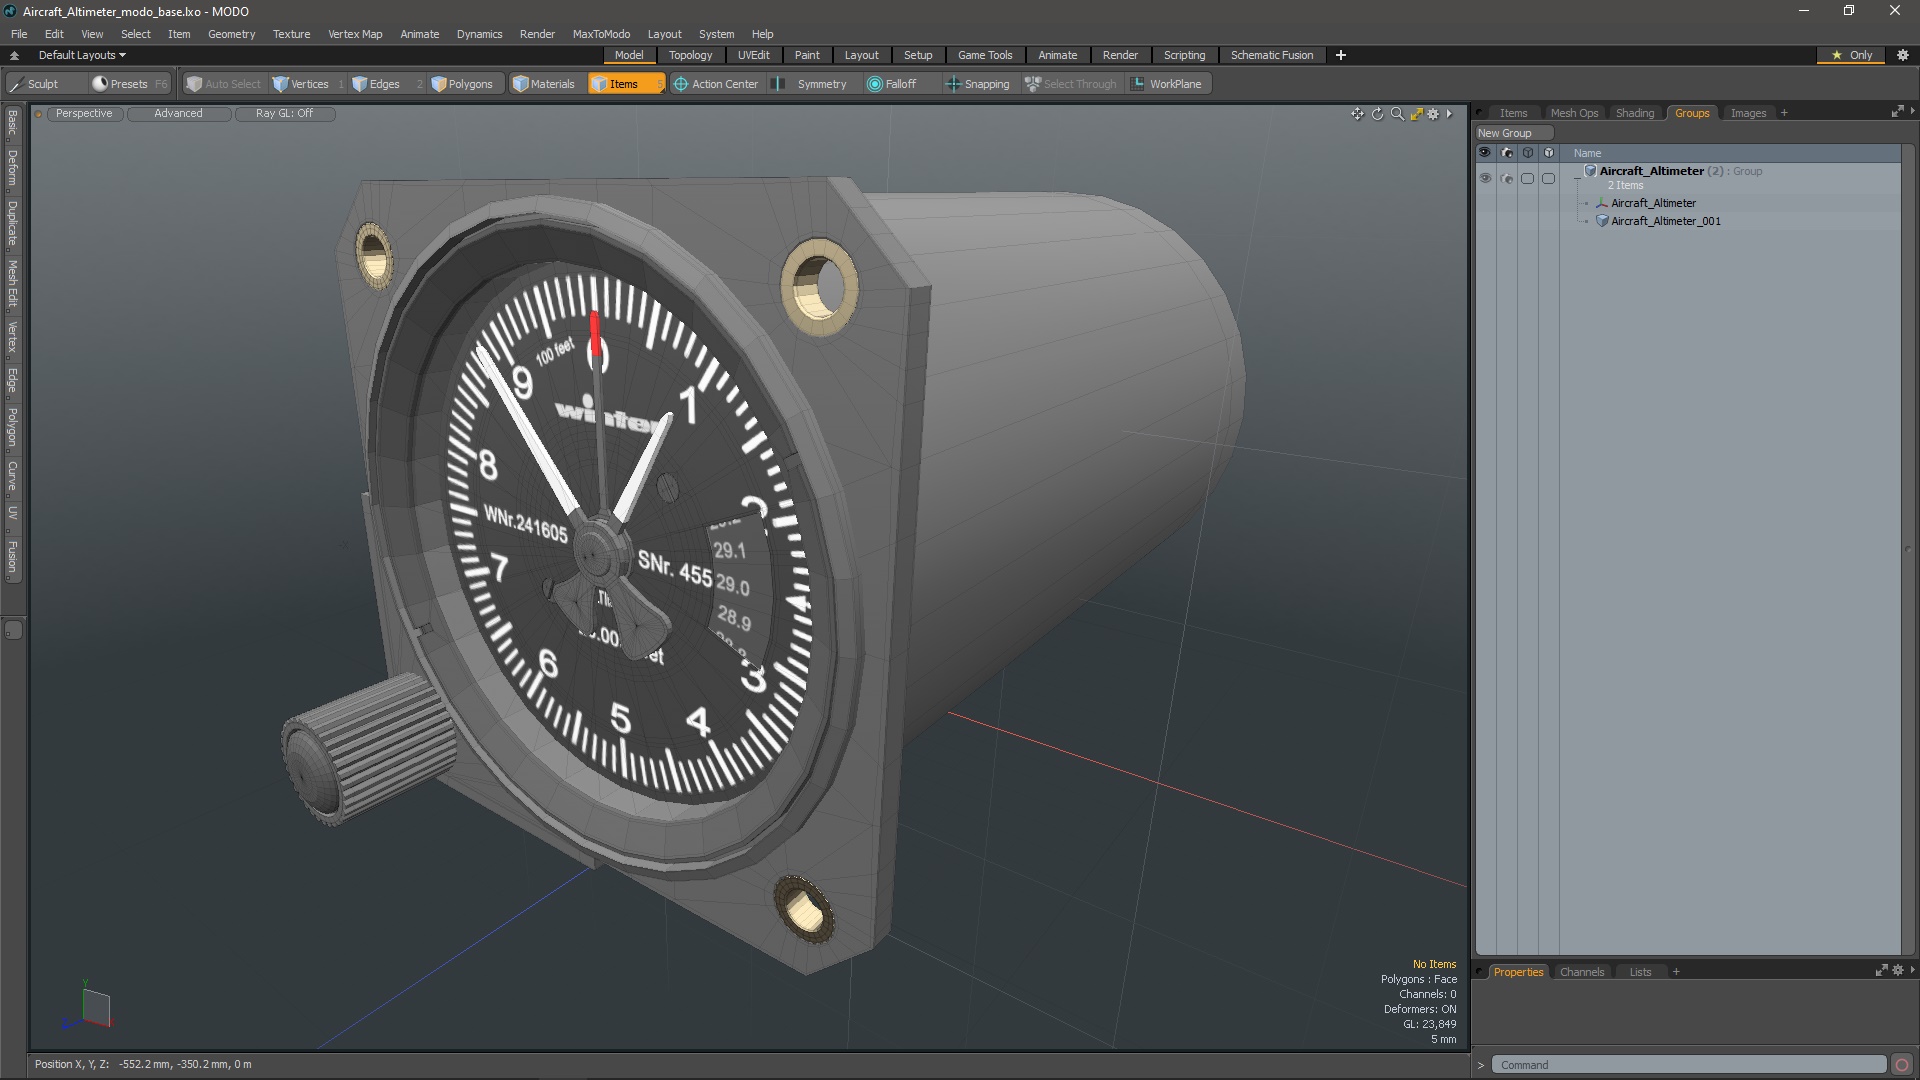Screen dimensions: 1920x1080
Task: Open the Default Layouts dropdown
Action: point(82,55)
